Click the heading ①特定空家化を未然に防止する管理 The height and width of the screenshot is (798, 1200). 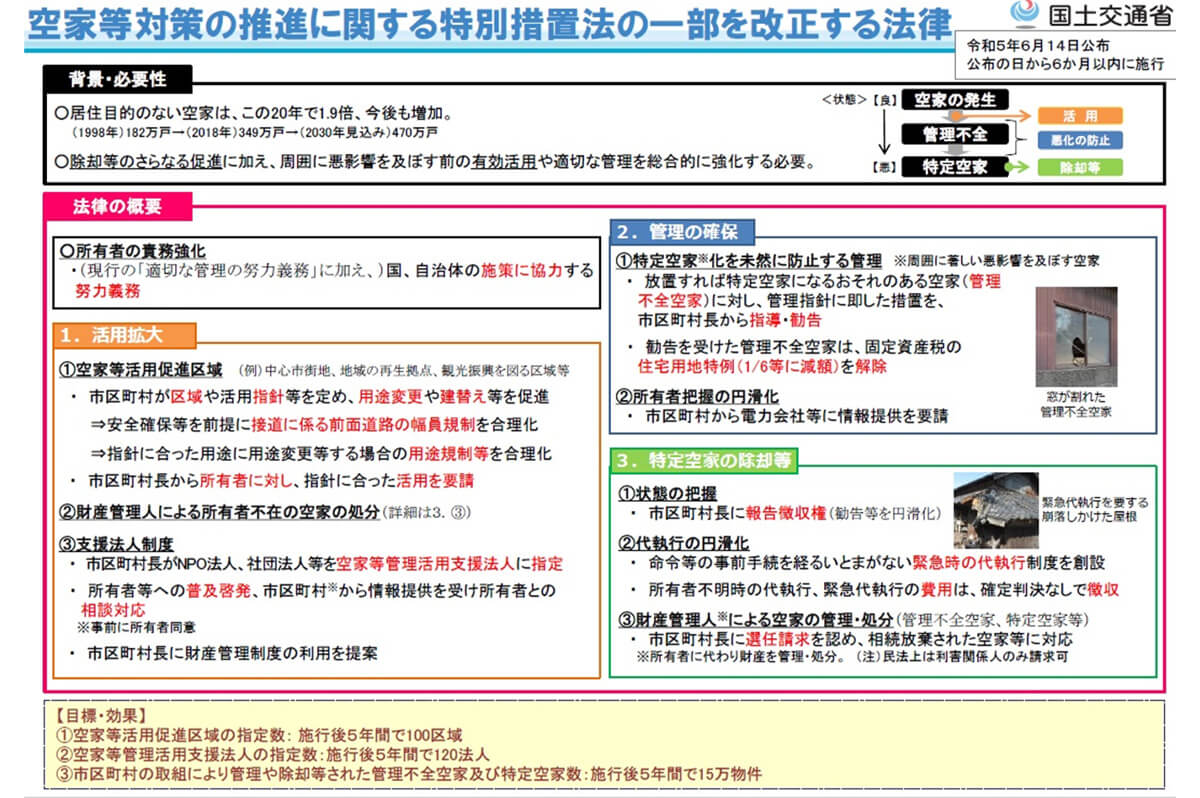tap(750, 261)
